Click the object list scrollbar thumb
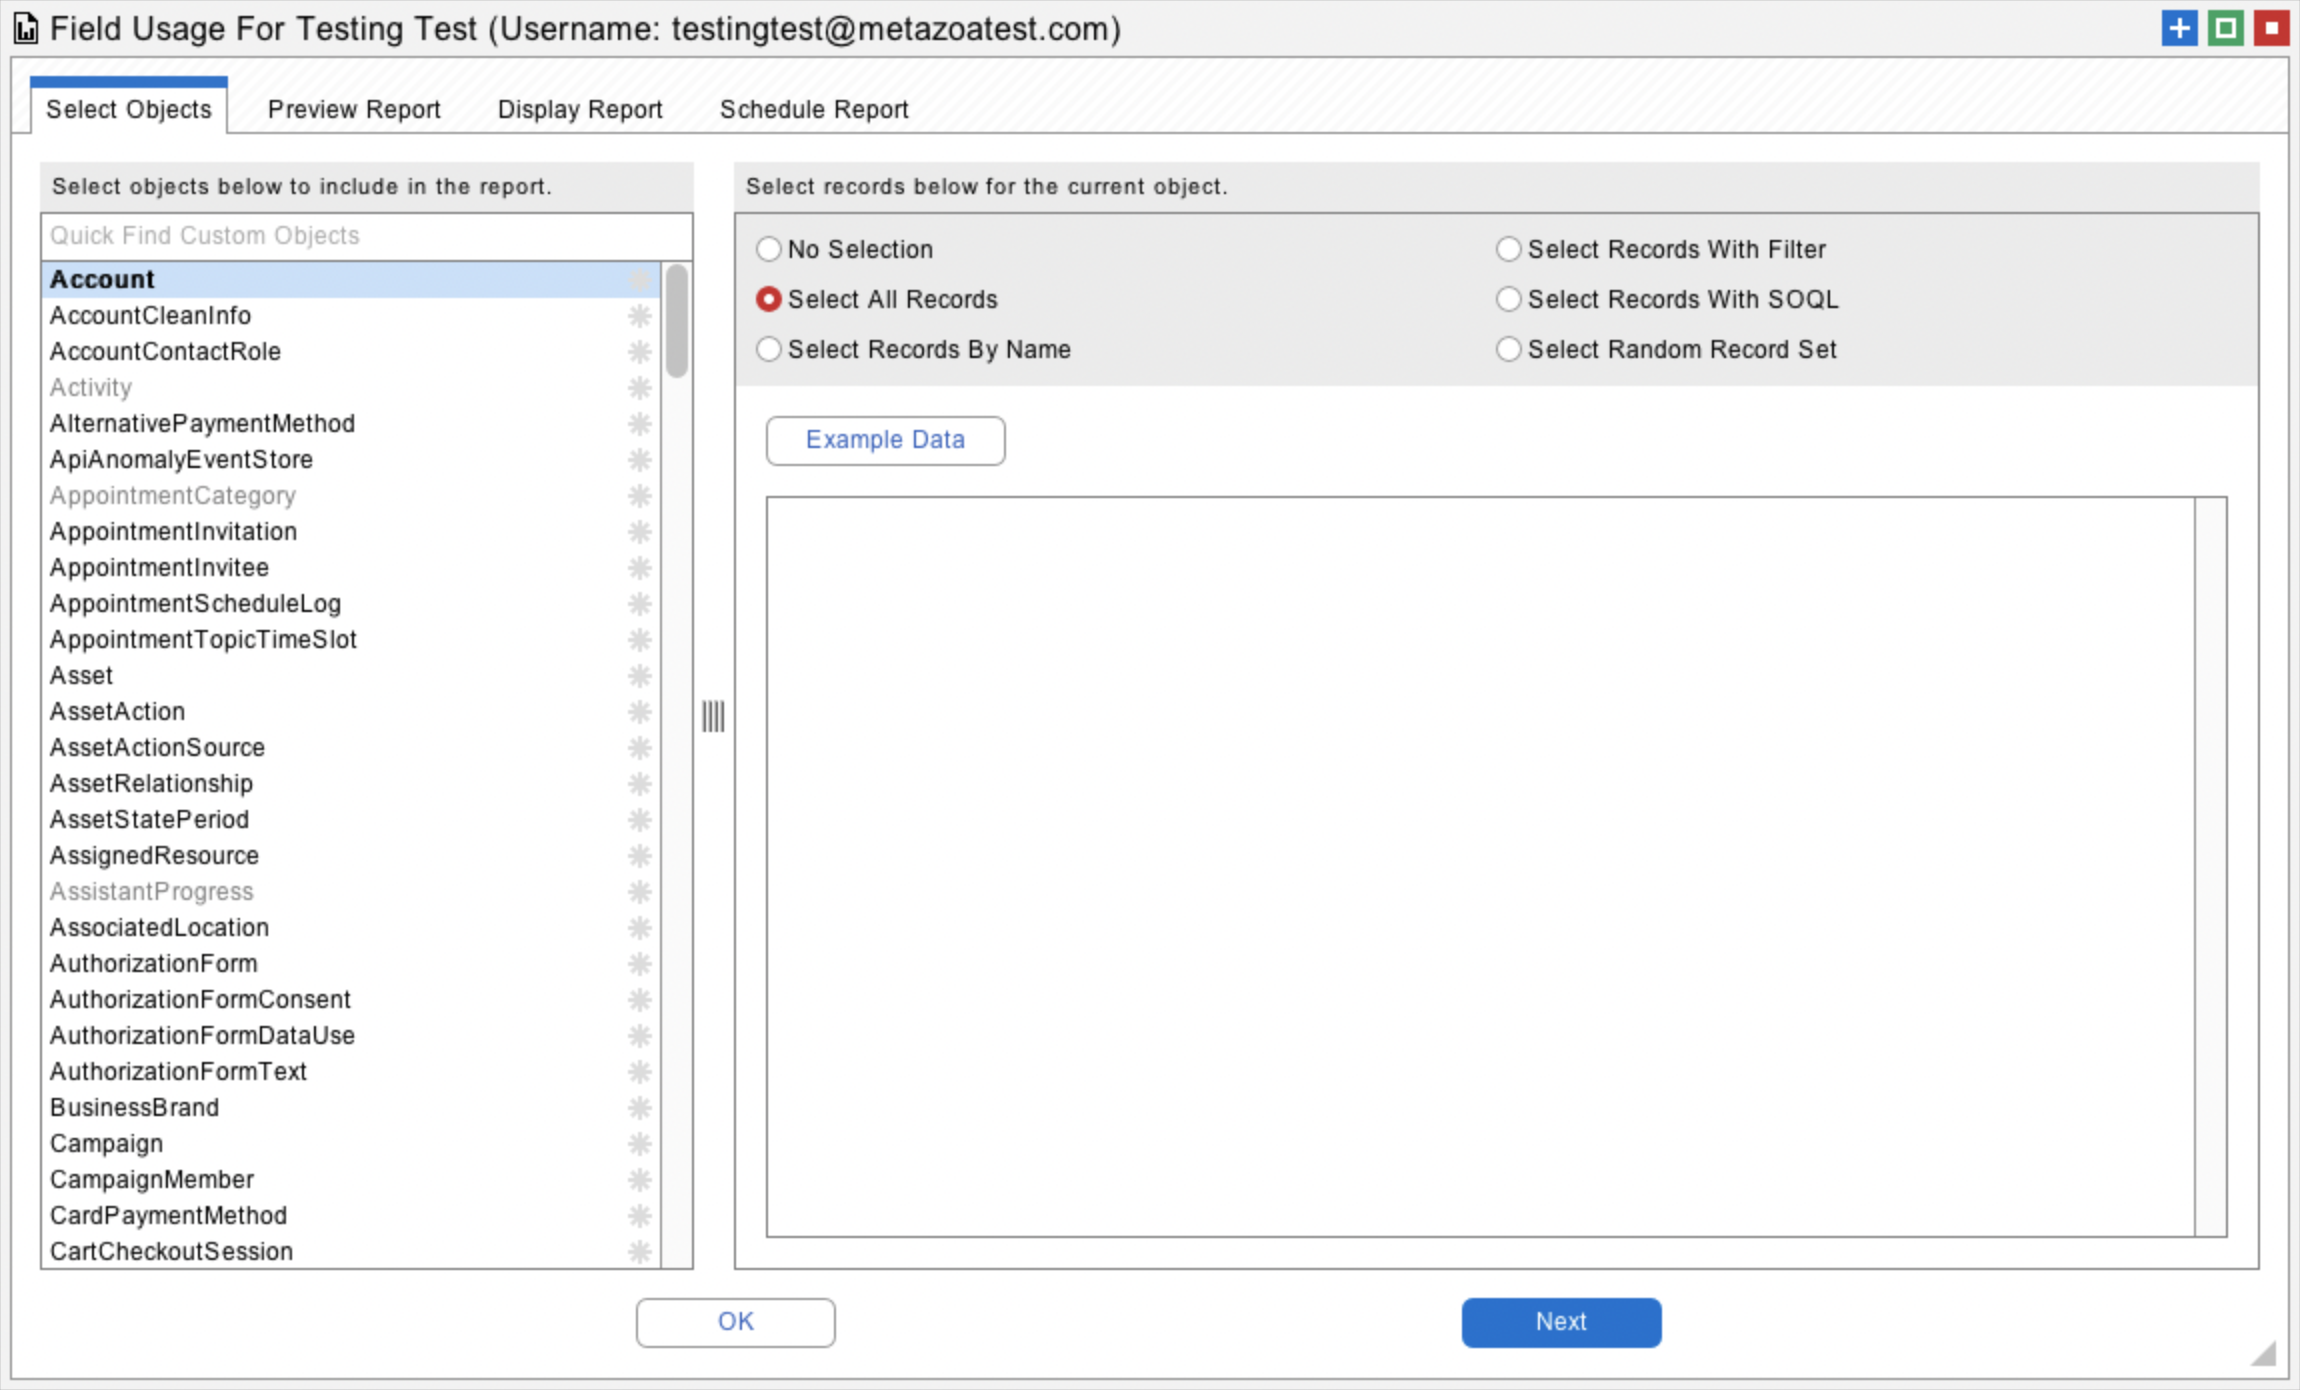Image resolution: width=2300 pixels, height=1390 pixels. (x=677, y=320)
